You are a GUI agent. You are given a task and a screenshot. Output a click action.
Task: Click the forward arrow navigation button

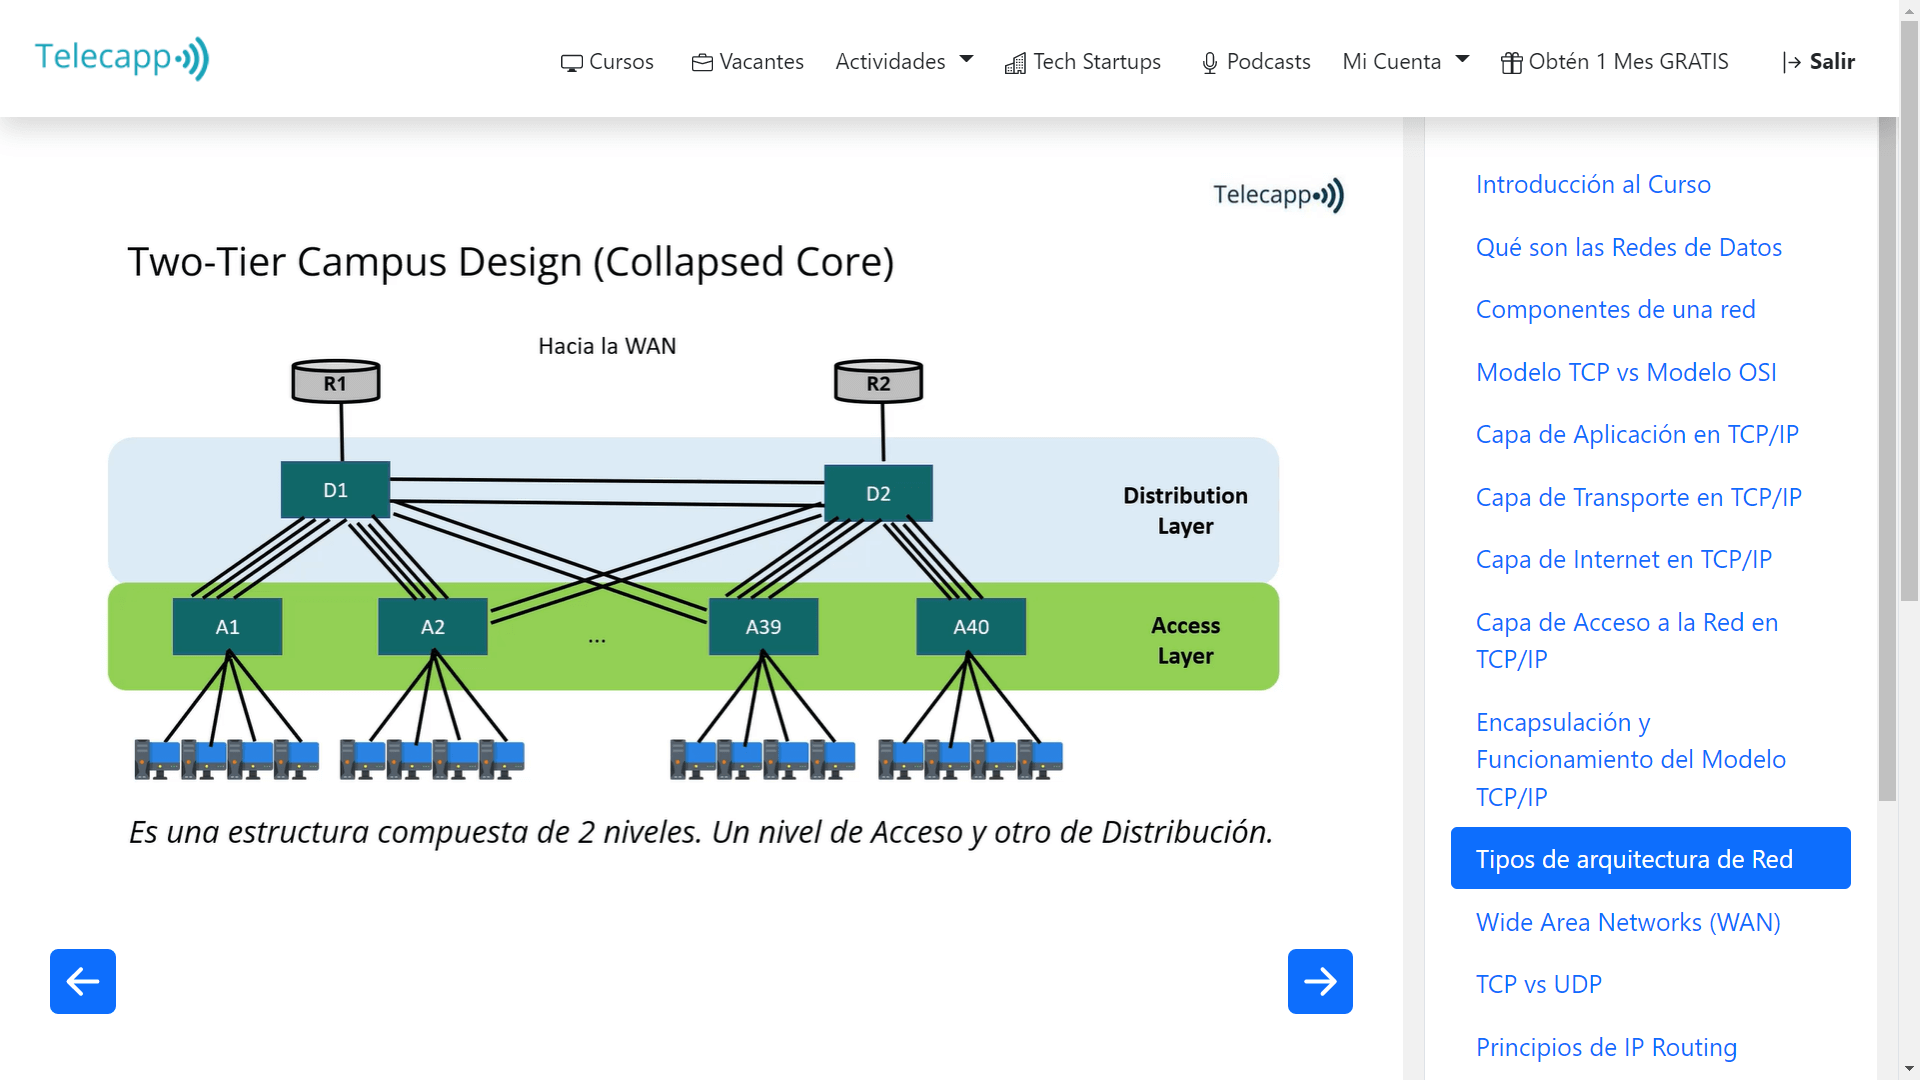coord(1319,981)
